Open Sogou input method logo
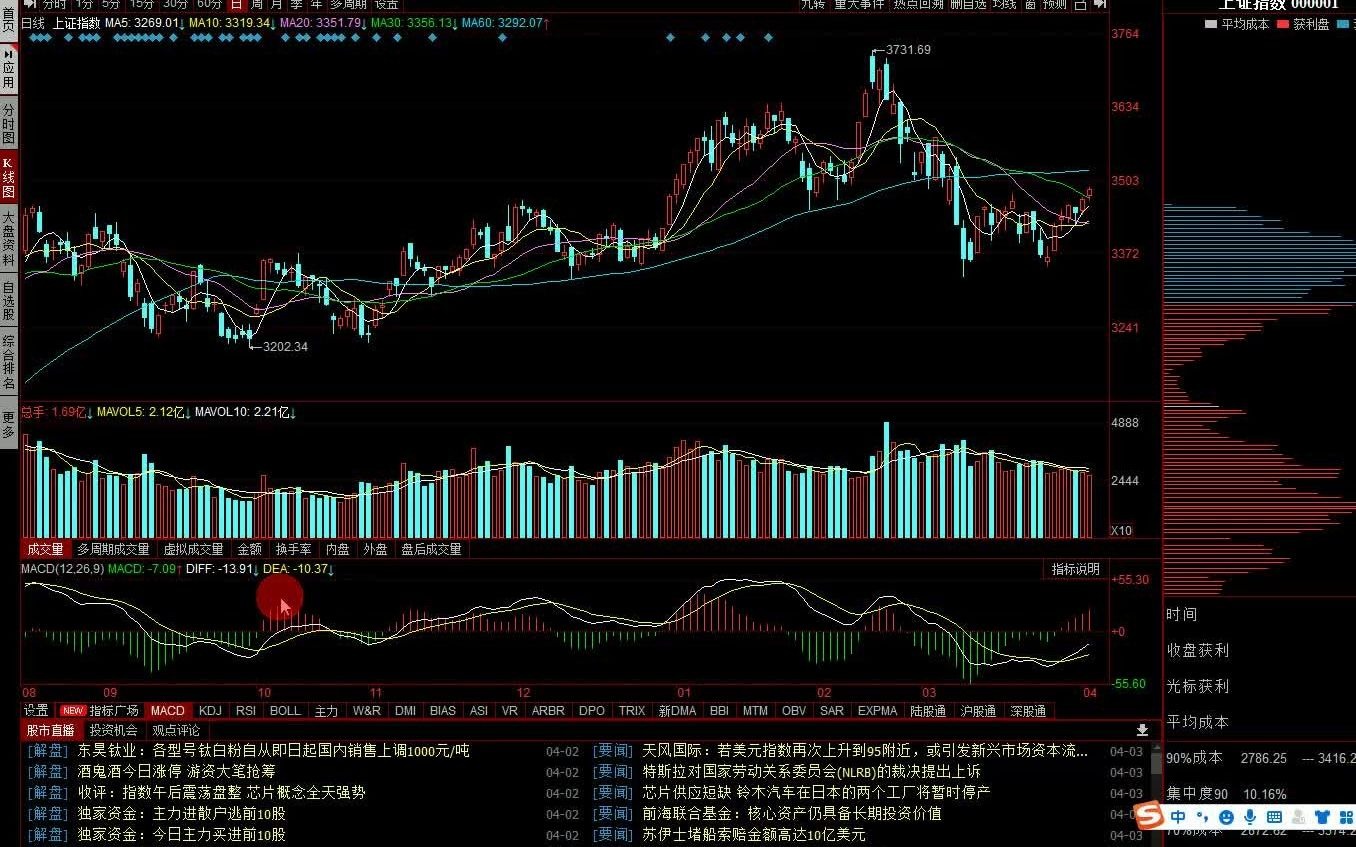 pos(1150,816)
